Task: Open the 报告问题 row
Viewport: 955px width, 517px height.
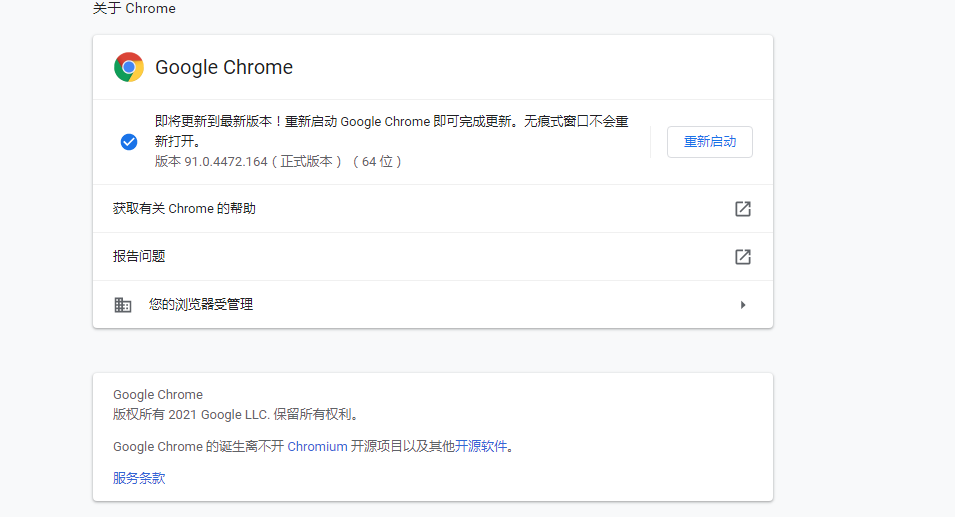Action: pyautogui.click(x=432, y=256)
